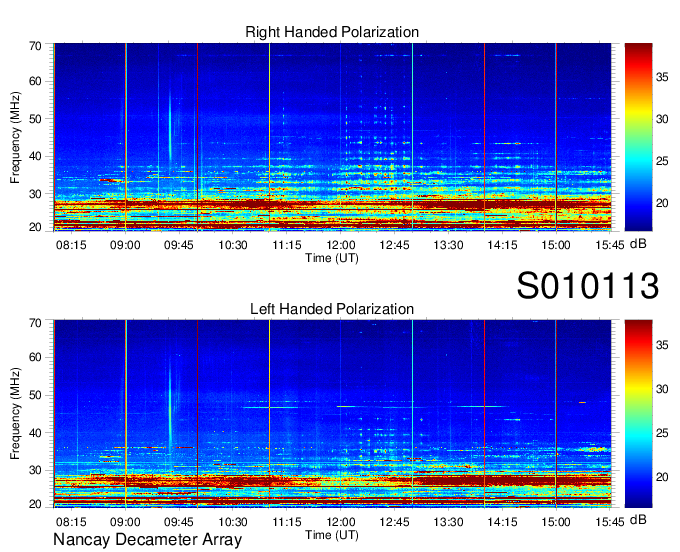This screenshot has width=680, height=552.
Task: Click 08:15 time tick on Right Handed plot
Action: pos(71,245)
